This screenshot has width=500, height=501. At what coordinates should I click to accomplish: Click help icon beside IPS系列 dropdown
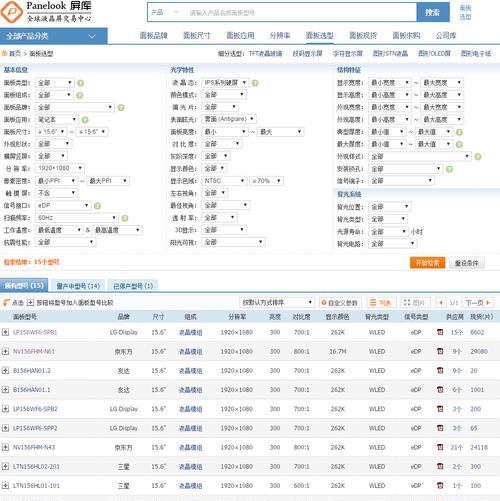pyautogui.click(x=255, y=83)
